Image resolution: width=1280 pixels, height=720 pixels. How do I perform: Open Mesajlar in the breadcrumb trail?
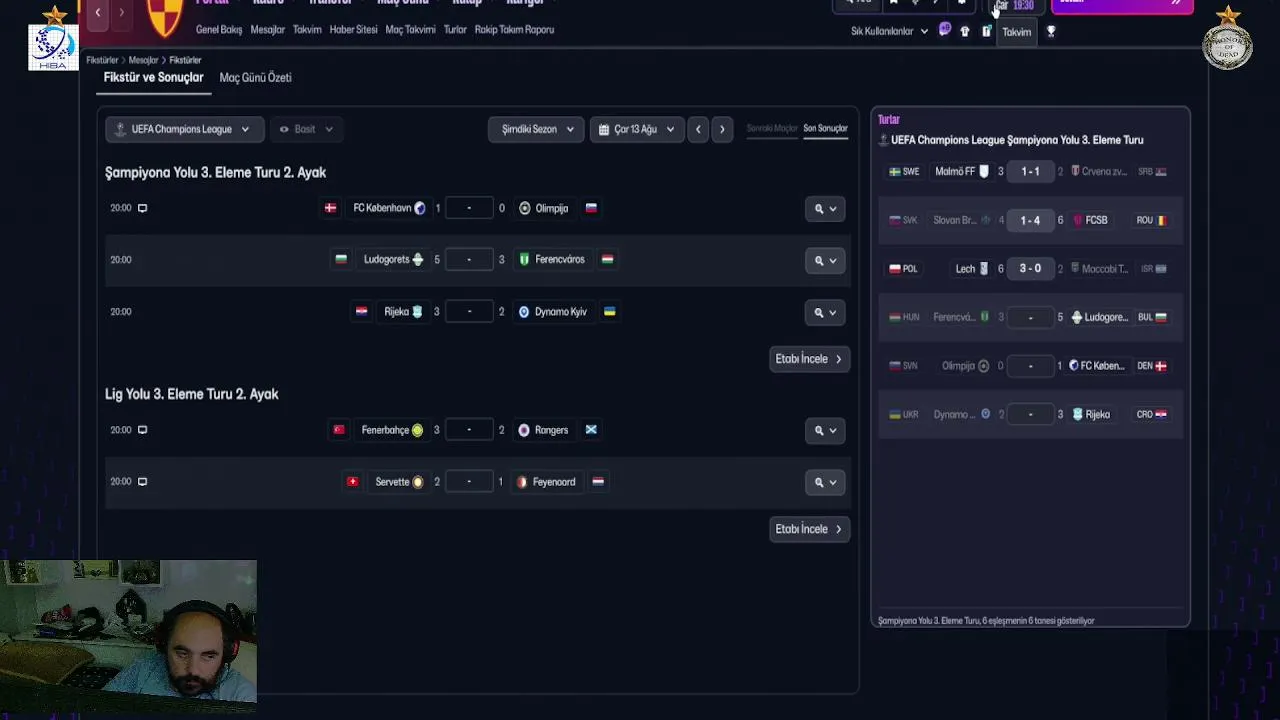pos(143,60)
